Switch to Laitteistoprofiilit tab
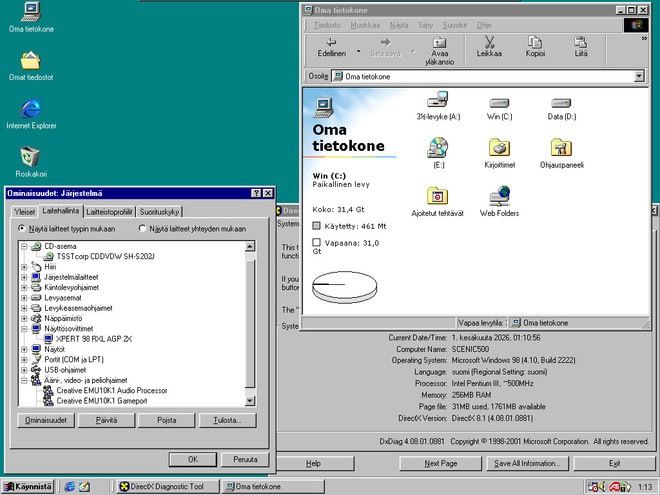This screenshot has width=660, height=495. pos(109,212)
